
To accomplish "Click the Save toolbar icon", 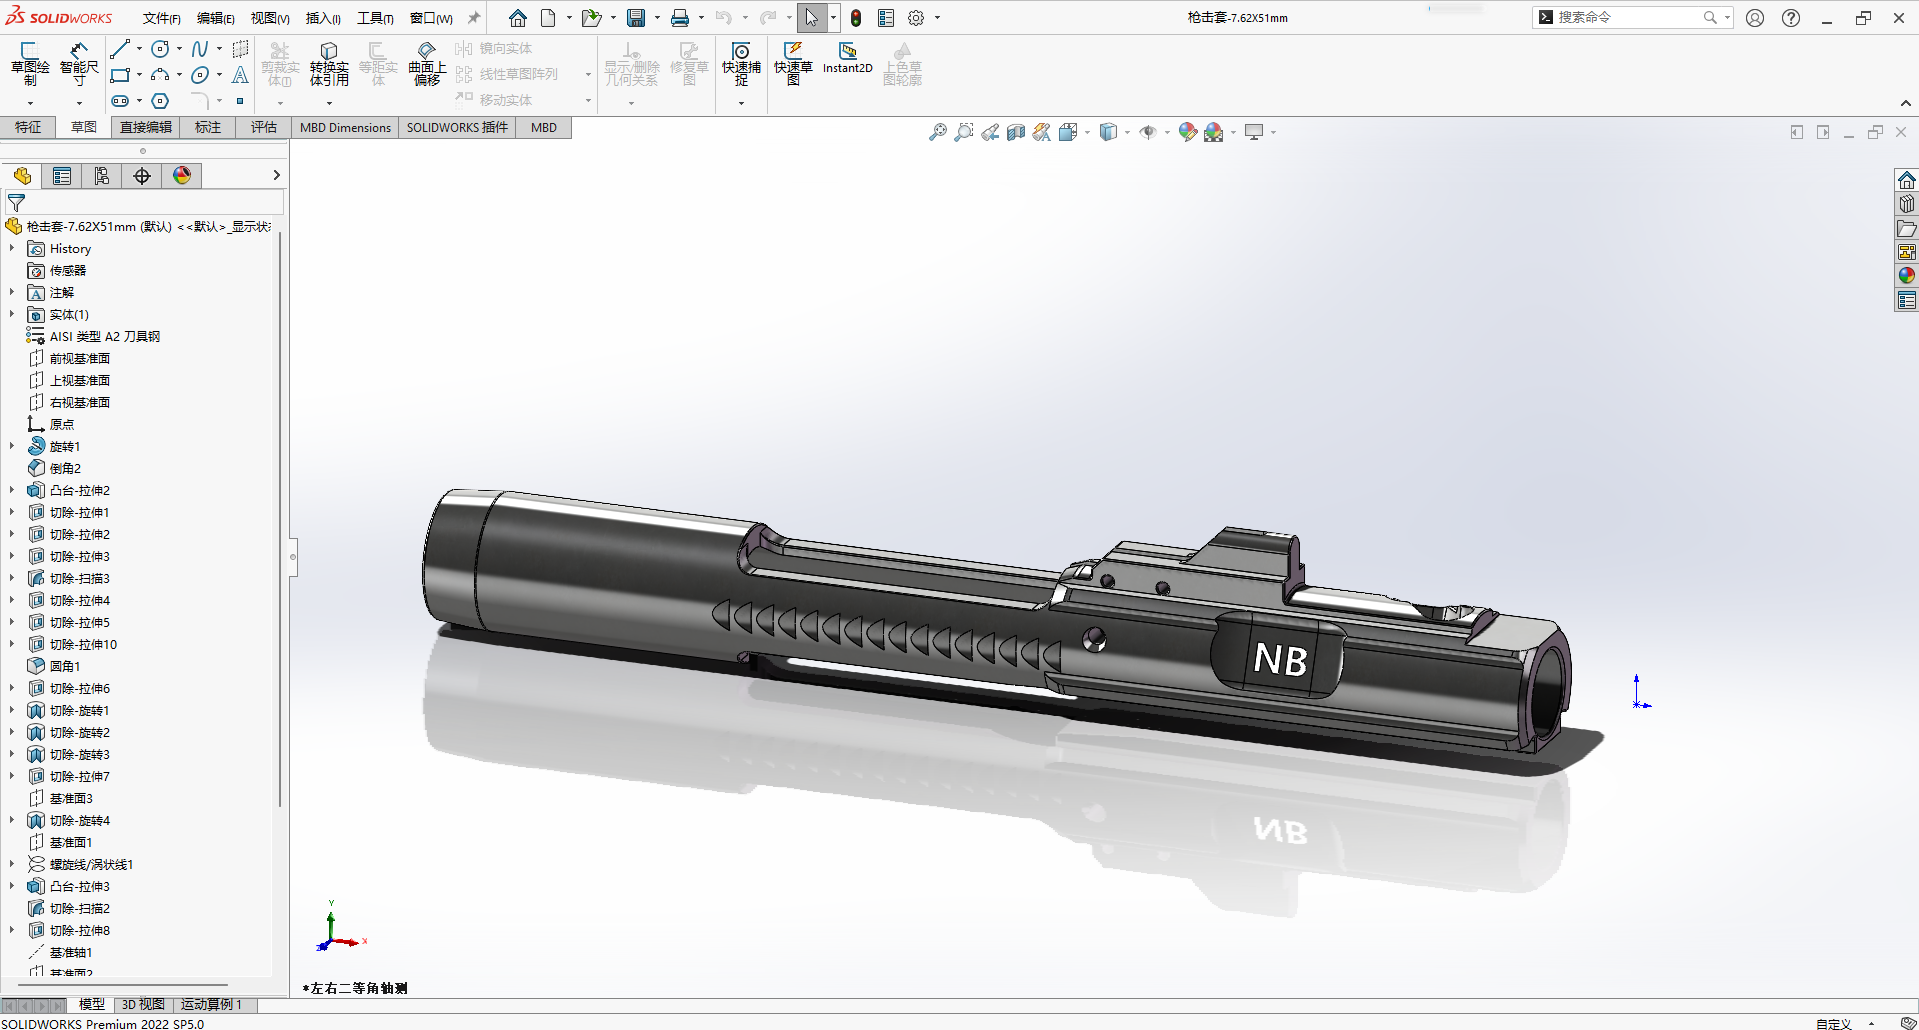I will point(636,18).
